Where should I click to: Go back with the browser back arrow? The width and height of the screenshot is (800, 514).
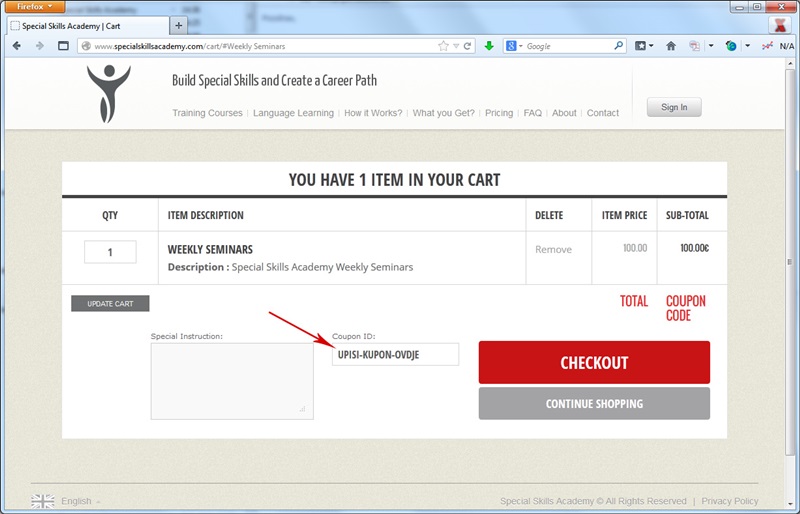[16, 46]
